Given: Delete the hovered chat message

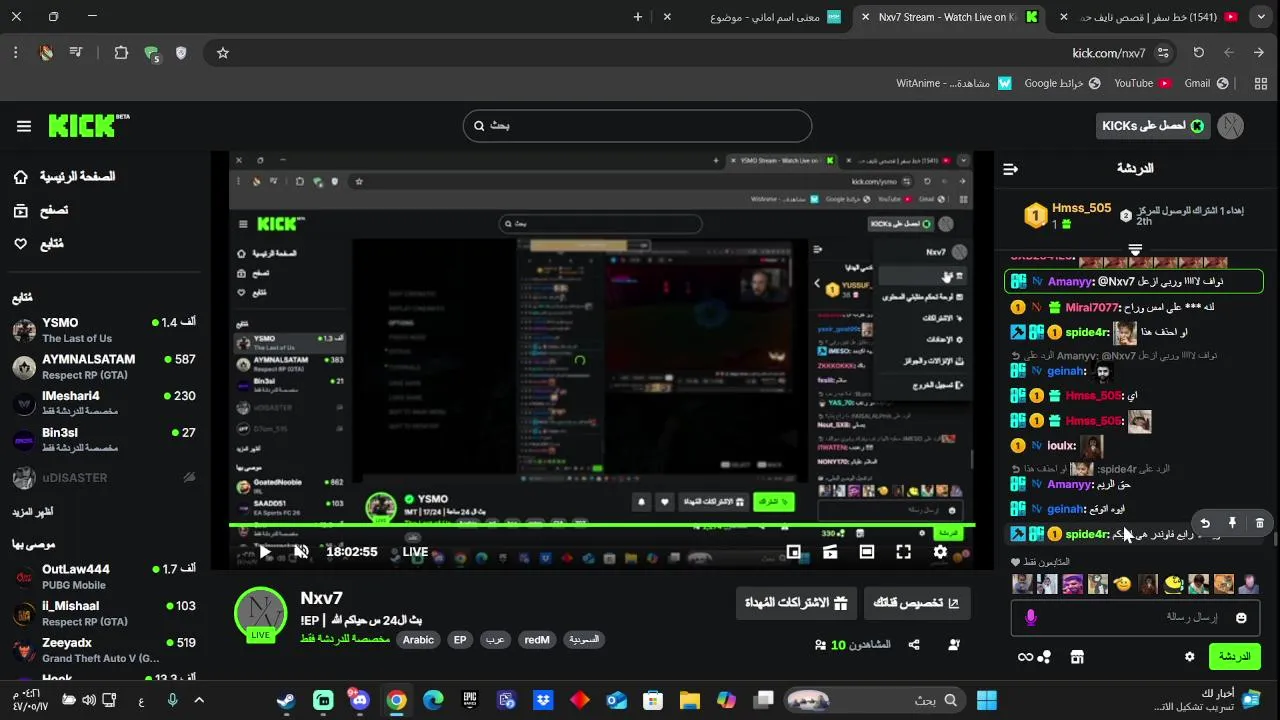Looking at the screenshot, I should (1260, 523).
